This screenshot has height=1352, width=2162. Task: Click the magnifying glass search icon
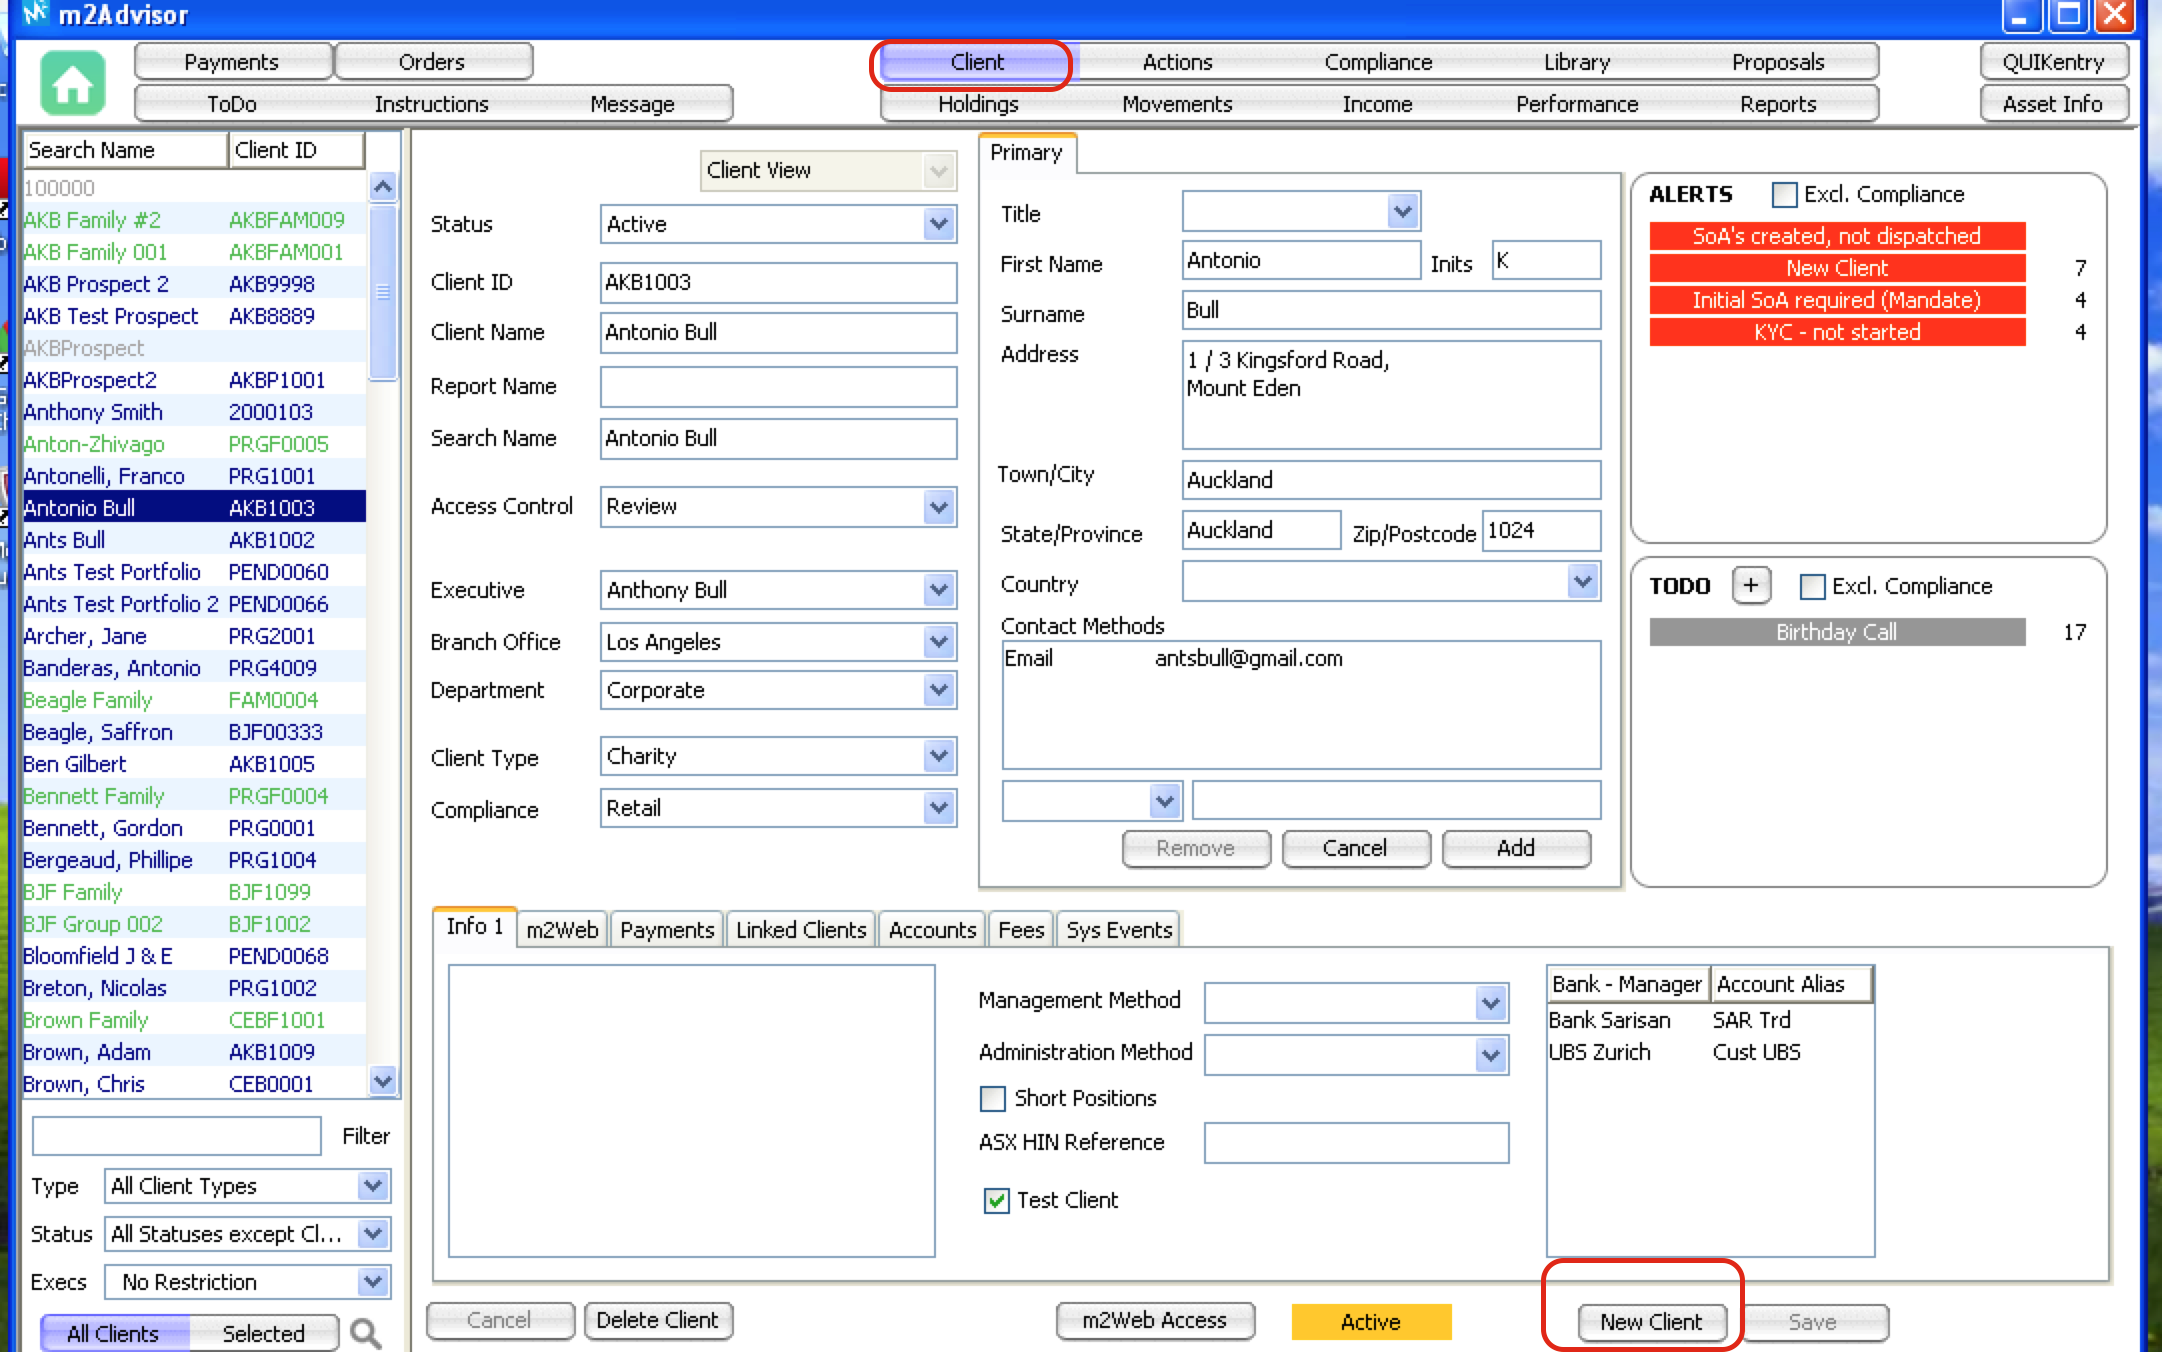(366, 1333)
